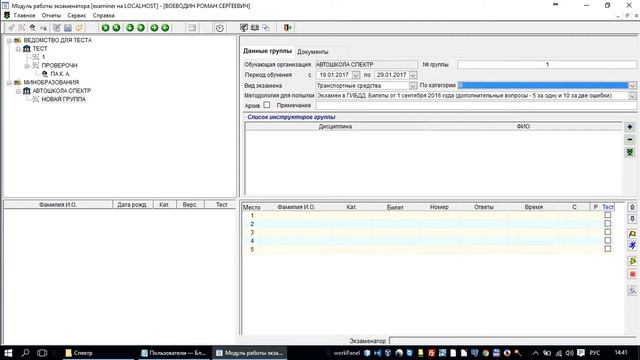Click the Билет column header
Image resolution: width=640 pixels, height=360 pixels.
pyautogui.click(x=395, y=207)
